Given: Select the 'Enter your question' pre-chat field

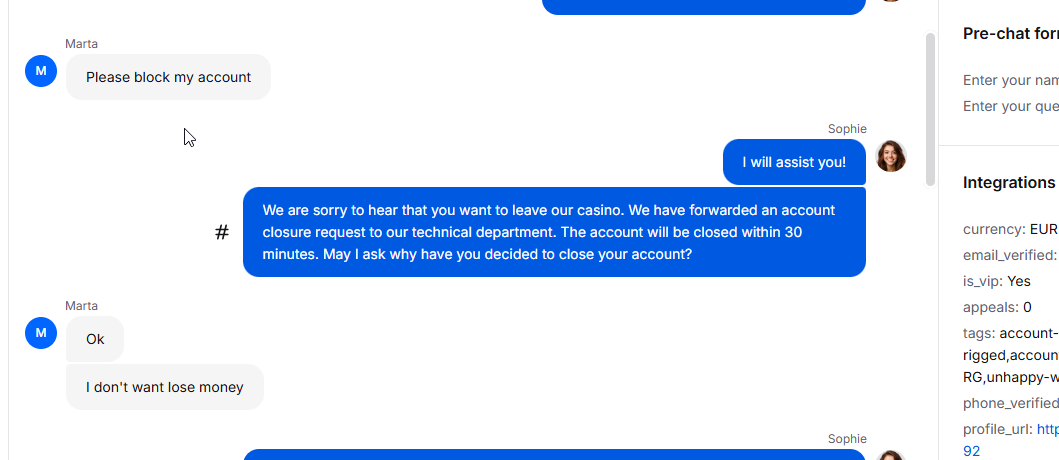Looking at the screenshot, I should point(1010,106).
